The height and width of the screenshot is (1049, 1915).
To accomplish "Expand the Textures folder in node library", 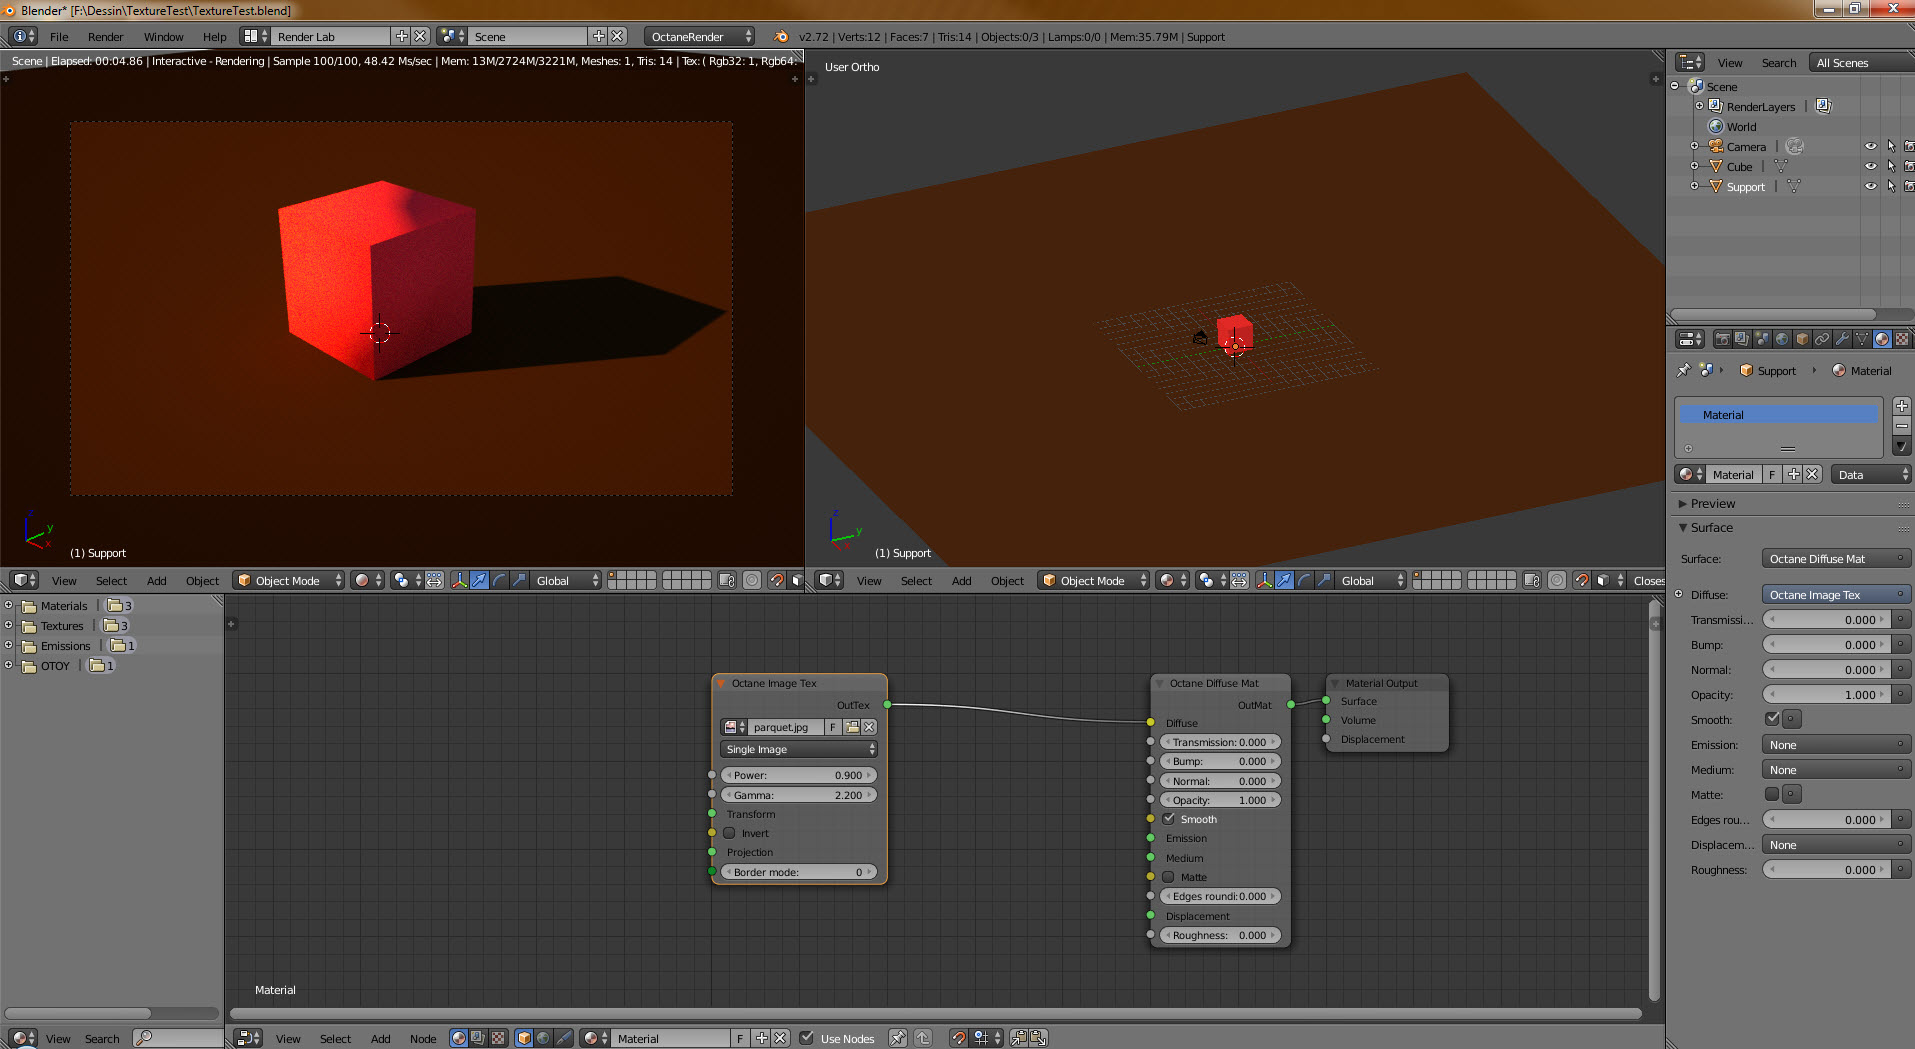I will (x=9, y=625).
